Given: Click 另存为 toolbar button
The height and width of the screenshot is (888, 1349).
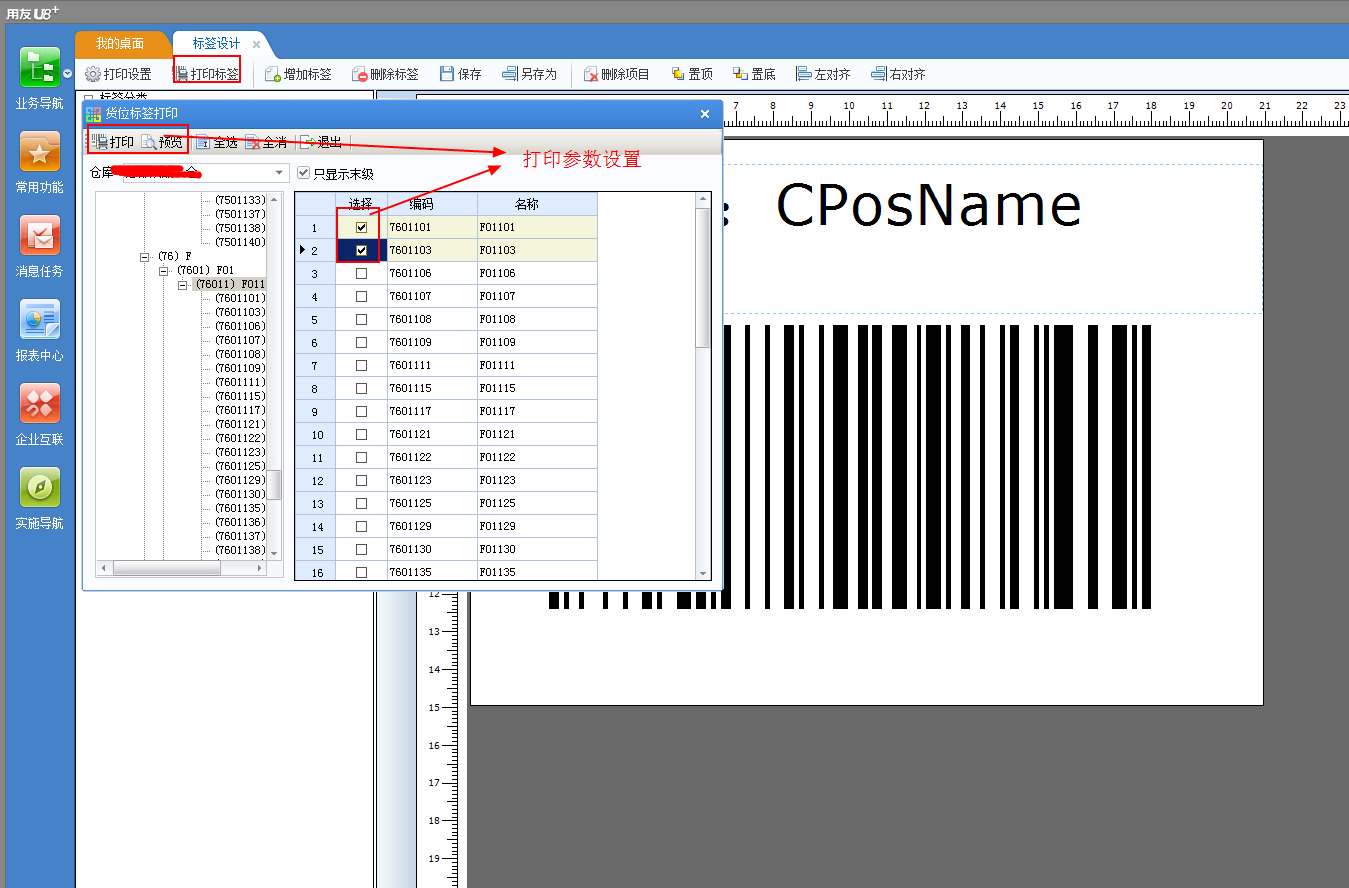Looking at the screenshot, I should (x=529, y=74).
